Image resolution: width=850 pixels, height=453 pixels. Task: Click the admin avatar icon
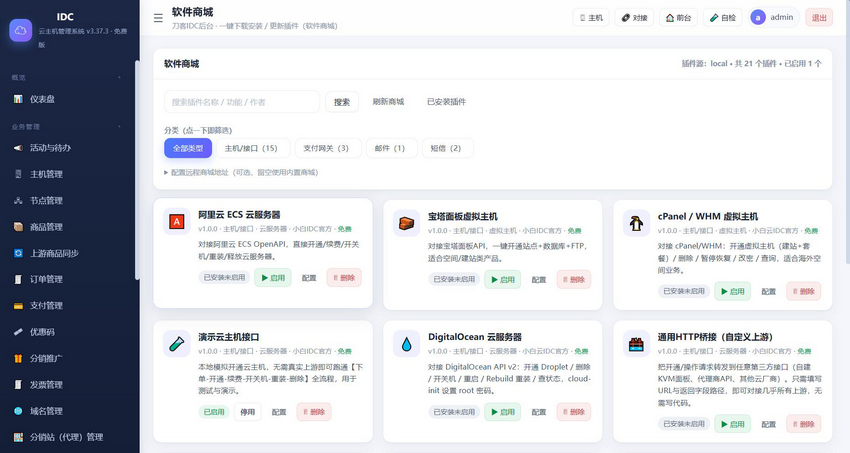(x=757, y=17)
